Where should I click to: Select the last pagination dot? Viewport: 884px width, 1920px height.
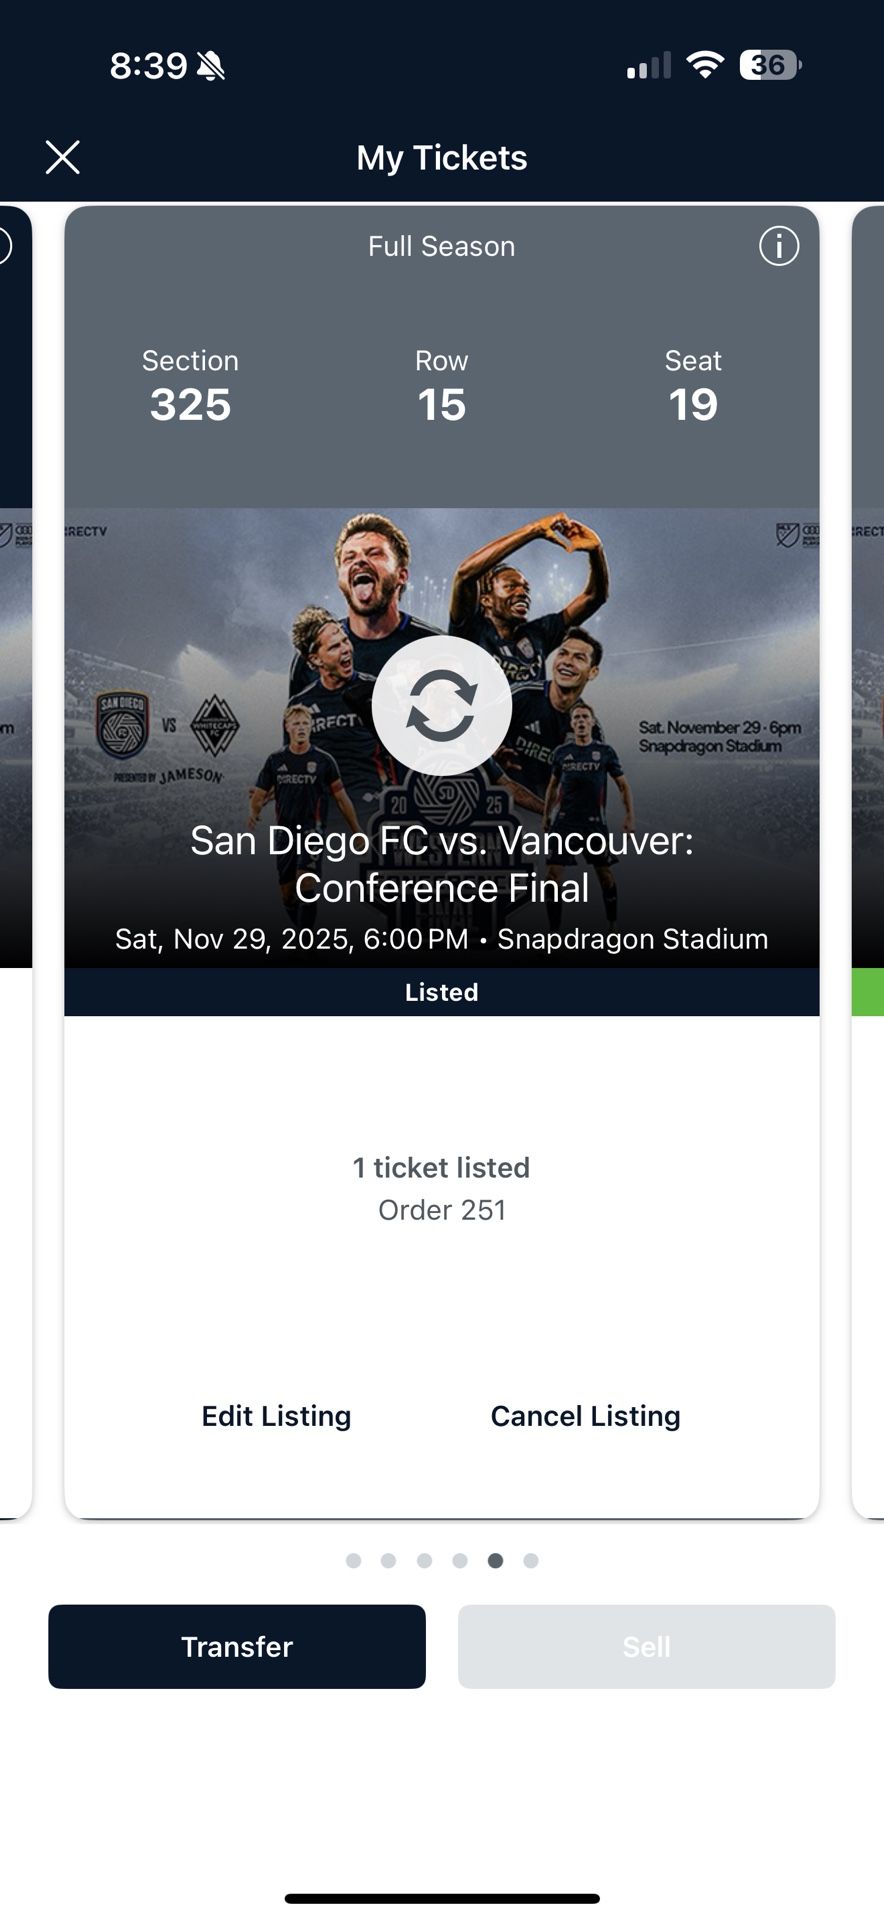(531, 1560)
